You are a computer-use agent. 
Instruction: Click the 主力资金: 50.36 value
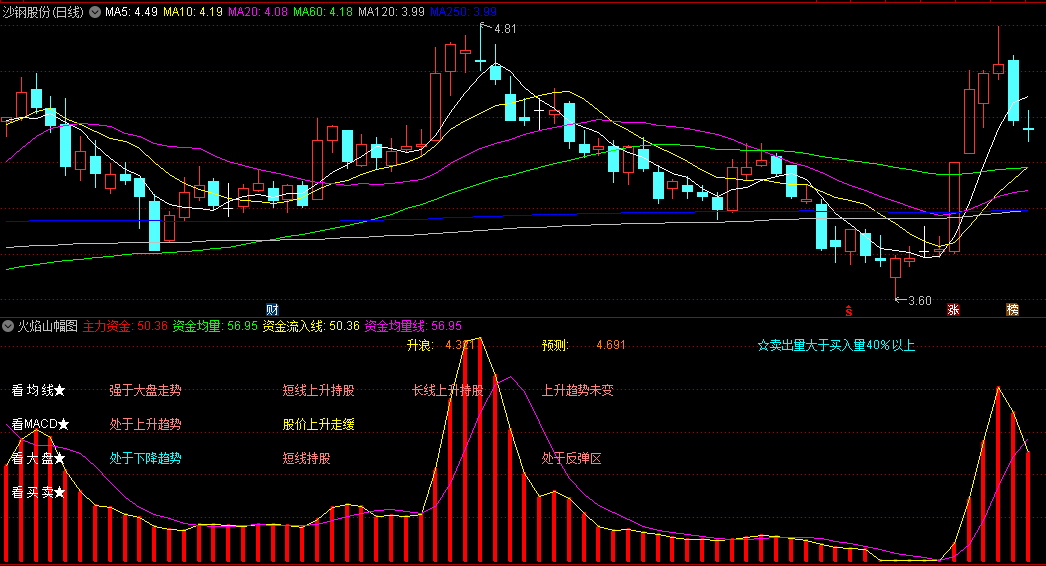125,326
